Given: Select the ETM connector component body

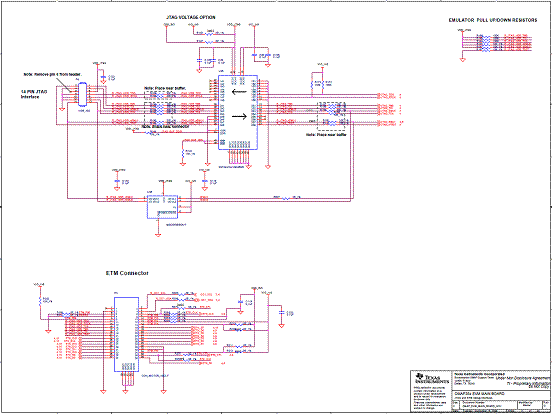Looking at the screenshot, I should [126, 334].
